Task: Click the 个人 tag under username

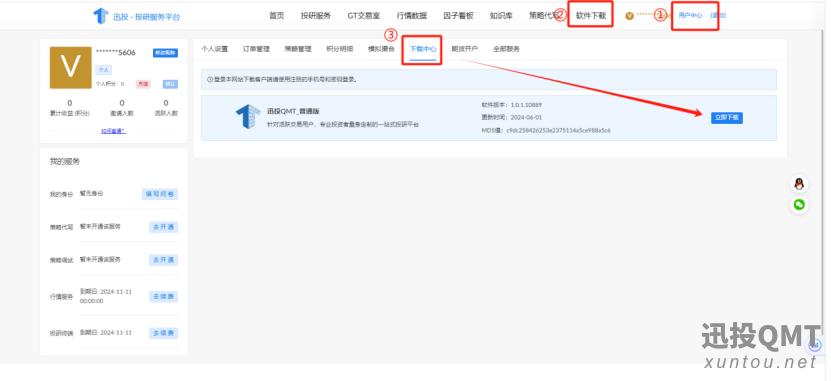Action: tap(103, 70)
